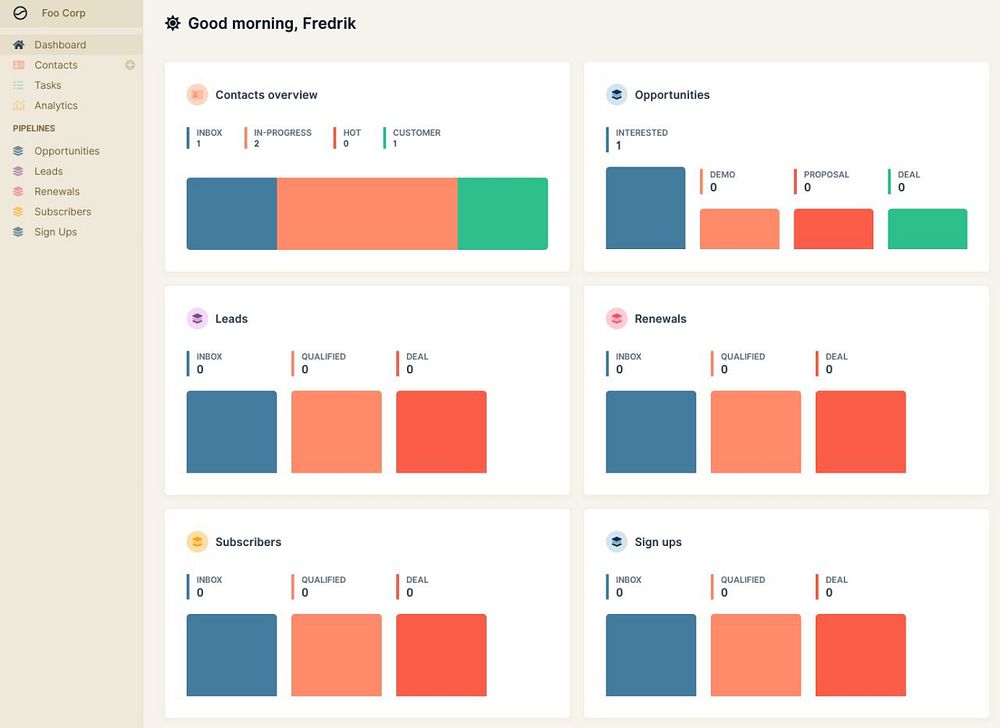The height and width of the screenshot is (728, 1000).
Task: Click the Contacts overview card icon
Action: (197, 95)
